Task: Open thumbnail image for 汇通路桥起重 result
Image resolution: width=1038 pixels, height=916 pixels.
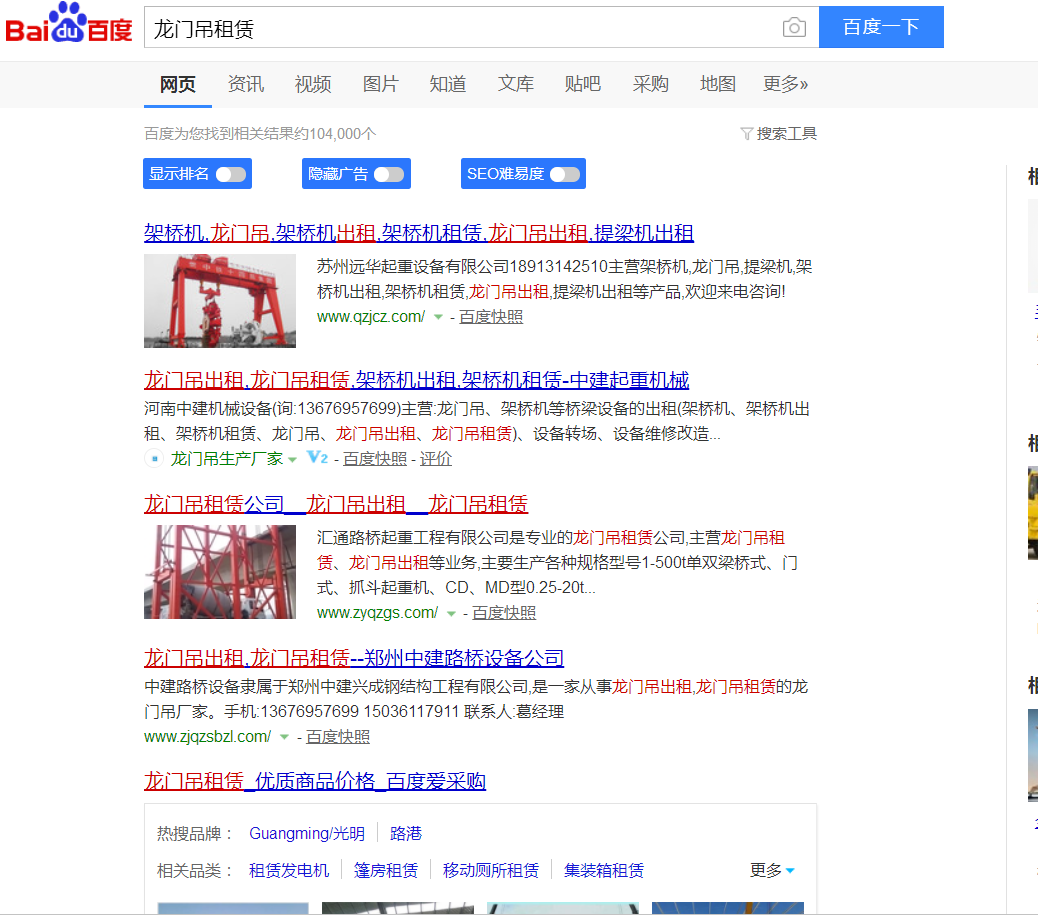Action: coord(220,572)
